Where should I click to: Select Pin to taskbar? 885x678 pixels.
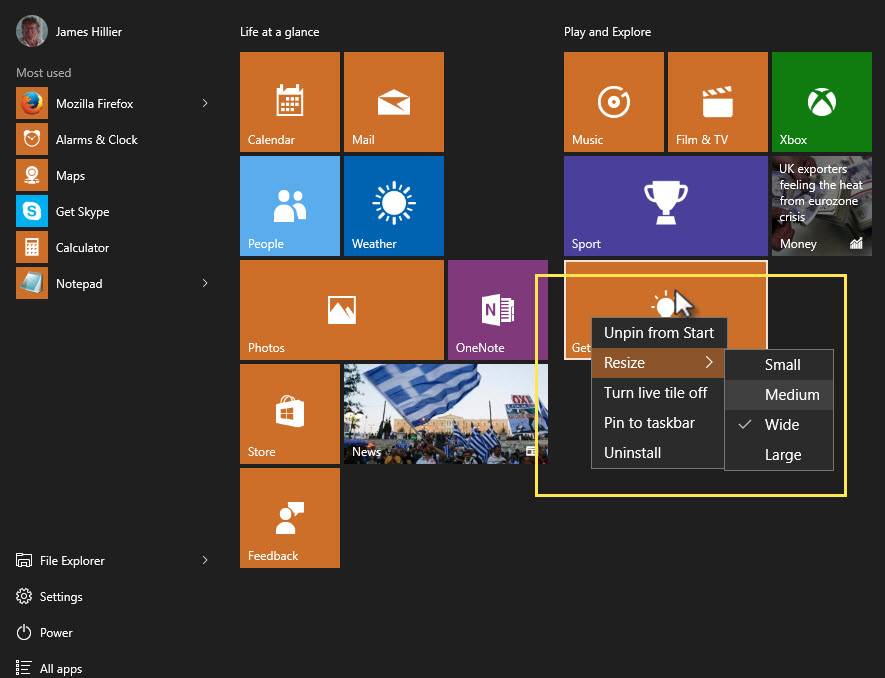(x=658, y=423)
